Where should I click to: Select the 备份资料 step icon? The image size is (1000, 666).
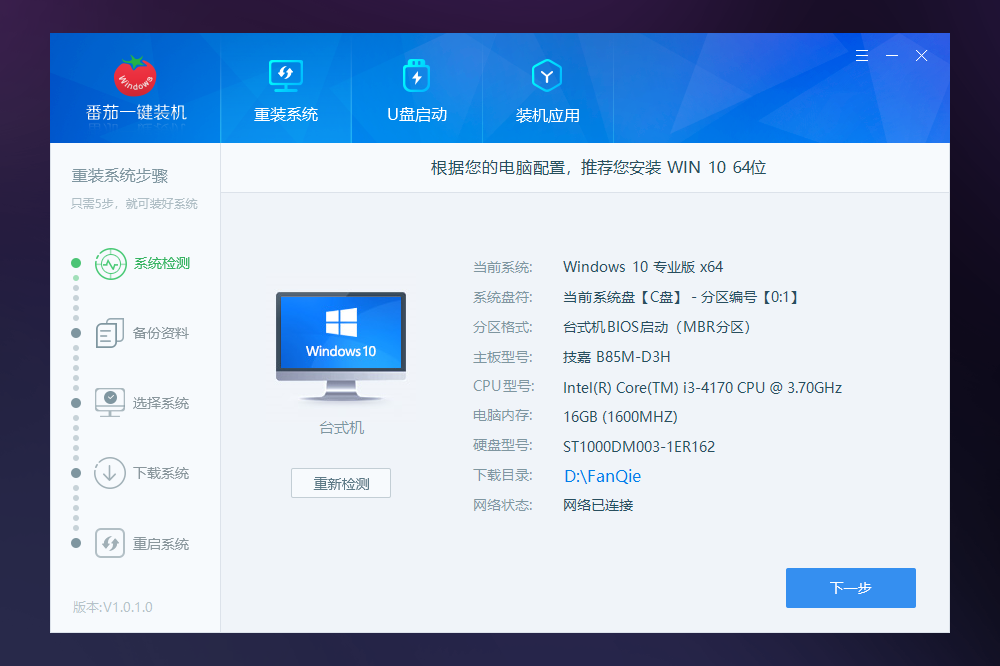point(110,333)
